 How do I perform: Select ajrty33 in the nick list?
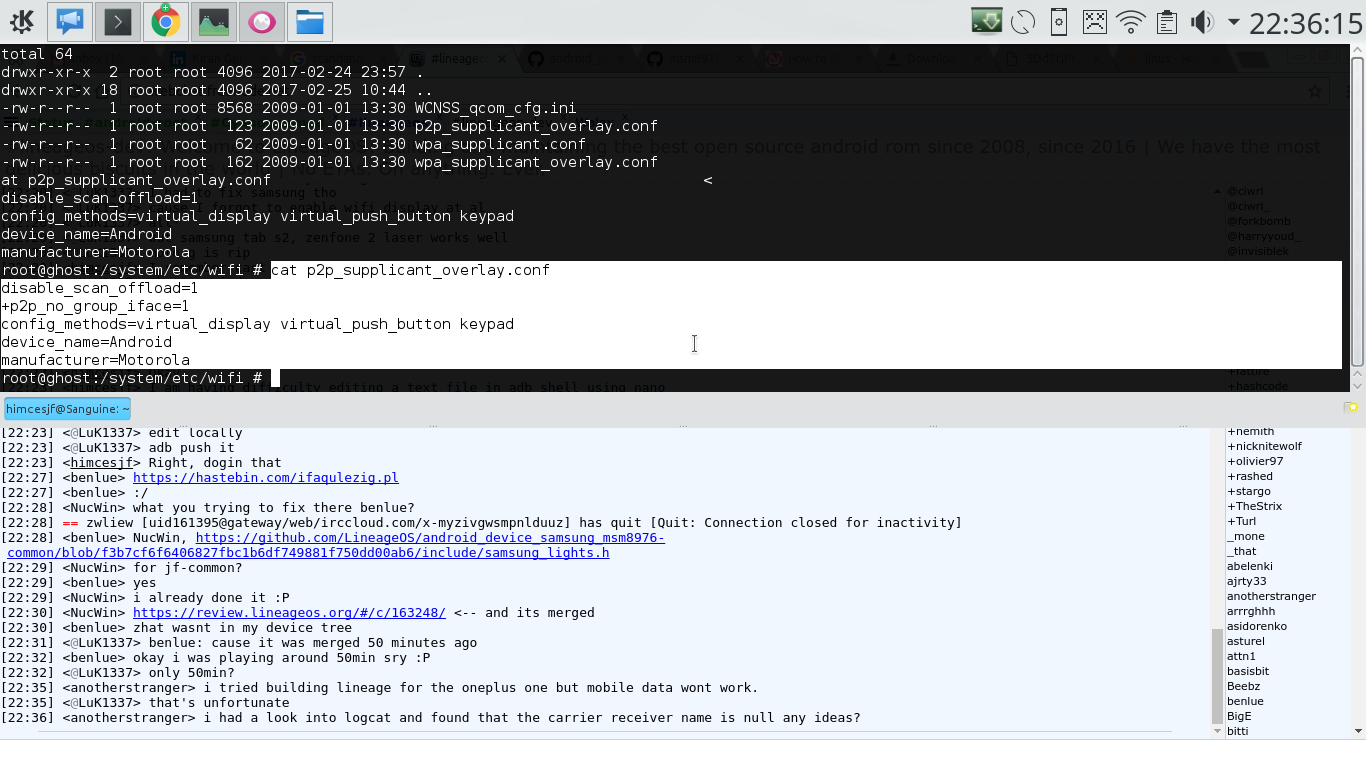1247,581
